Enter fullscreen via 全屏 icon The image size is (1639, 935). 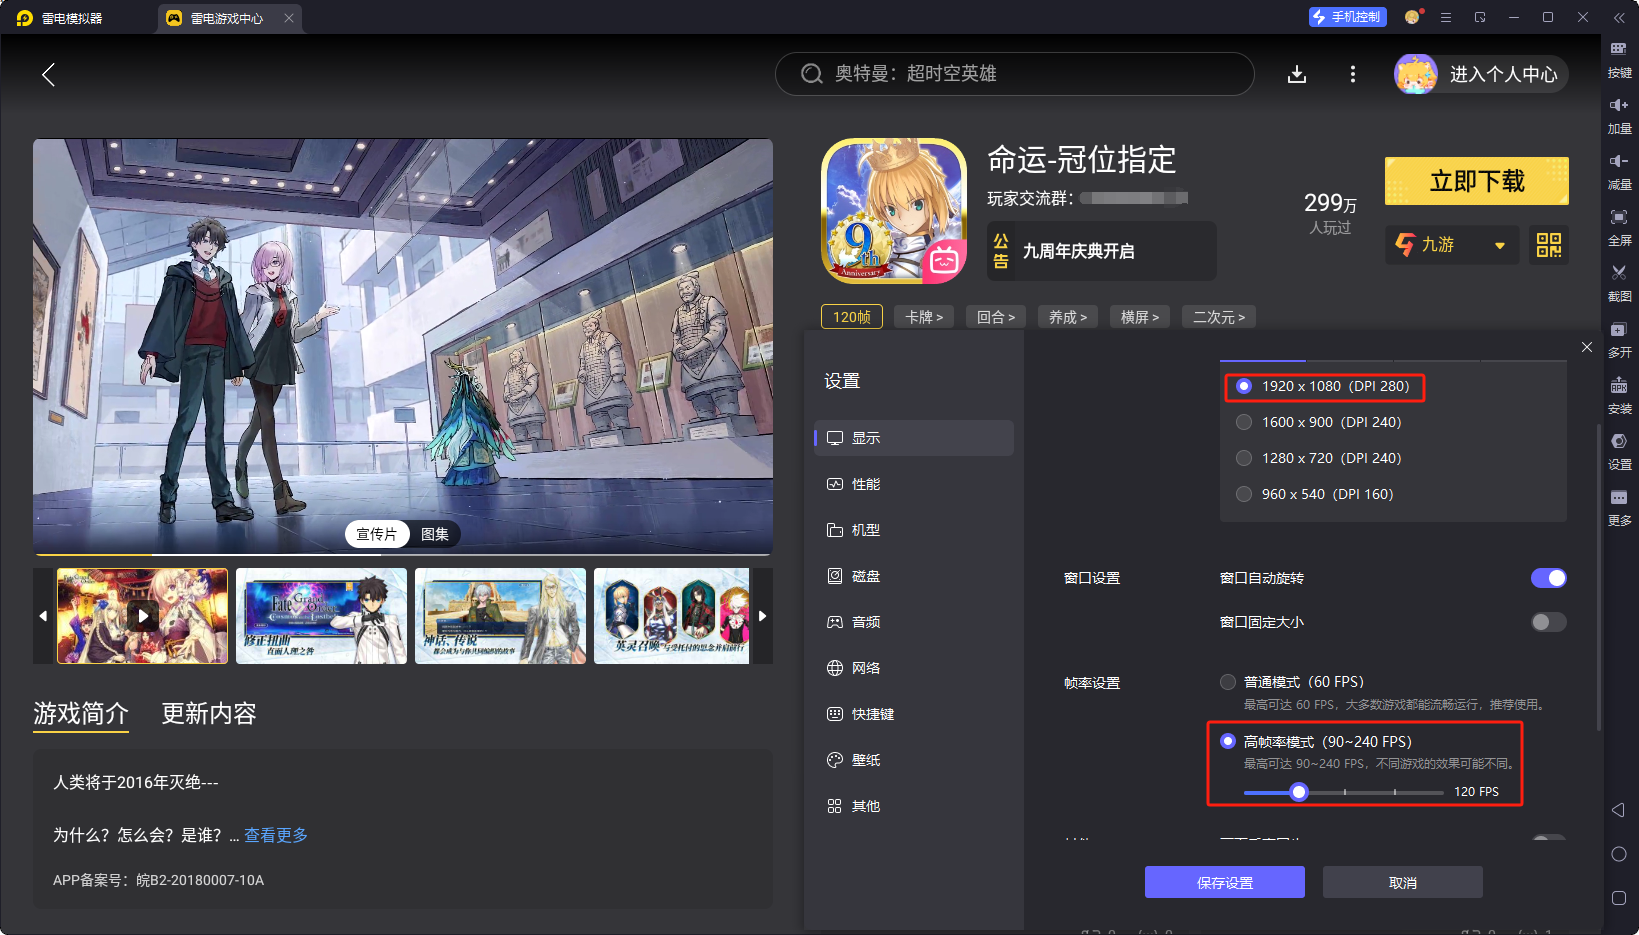(x=1619, y=228)
